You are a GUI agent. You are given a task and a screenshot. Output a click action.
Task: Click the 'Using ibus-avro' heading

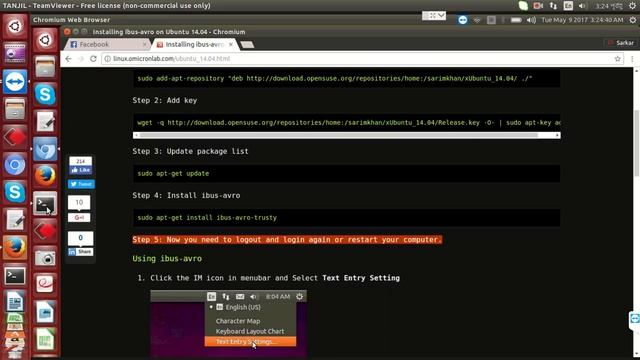tap(167, 259)
